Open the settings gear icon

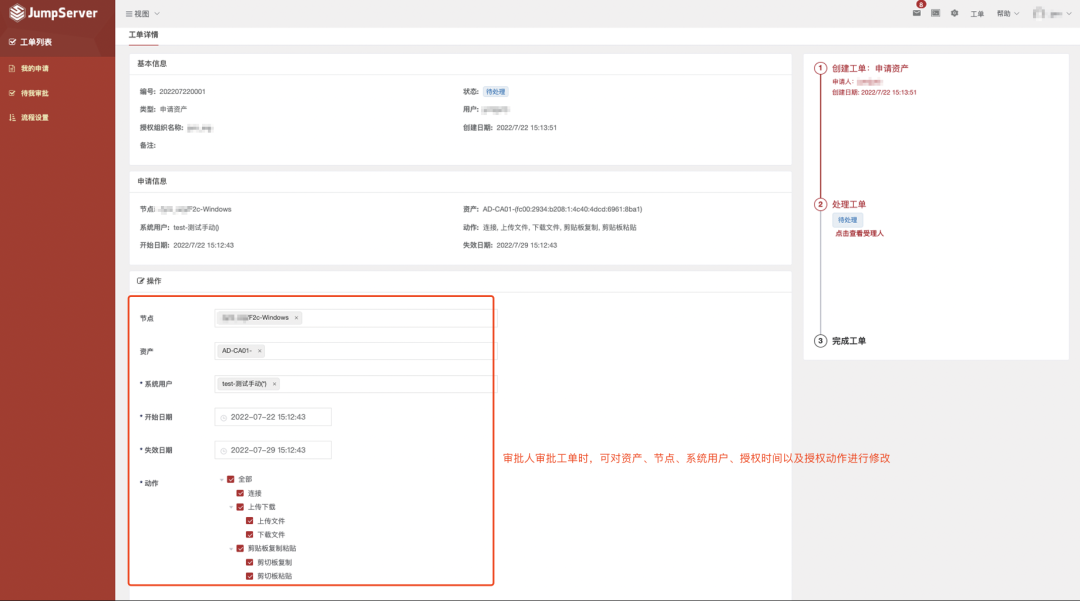click(955, 13)
